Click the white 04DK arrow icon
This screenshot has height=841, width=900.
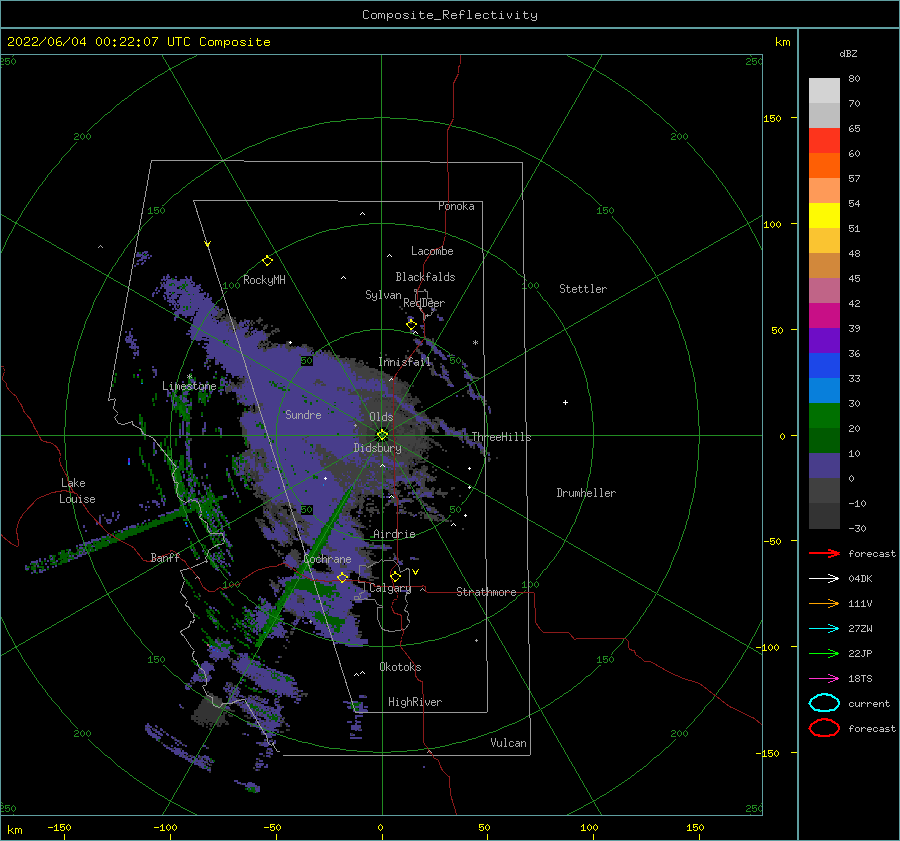824,579
